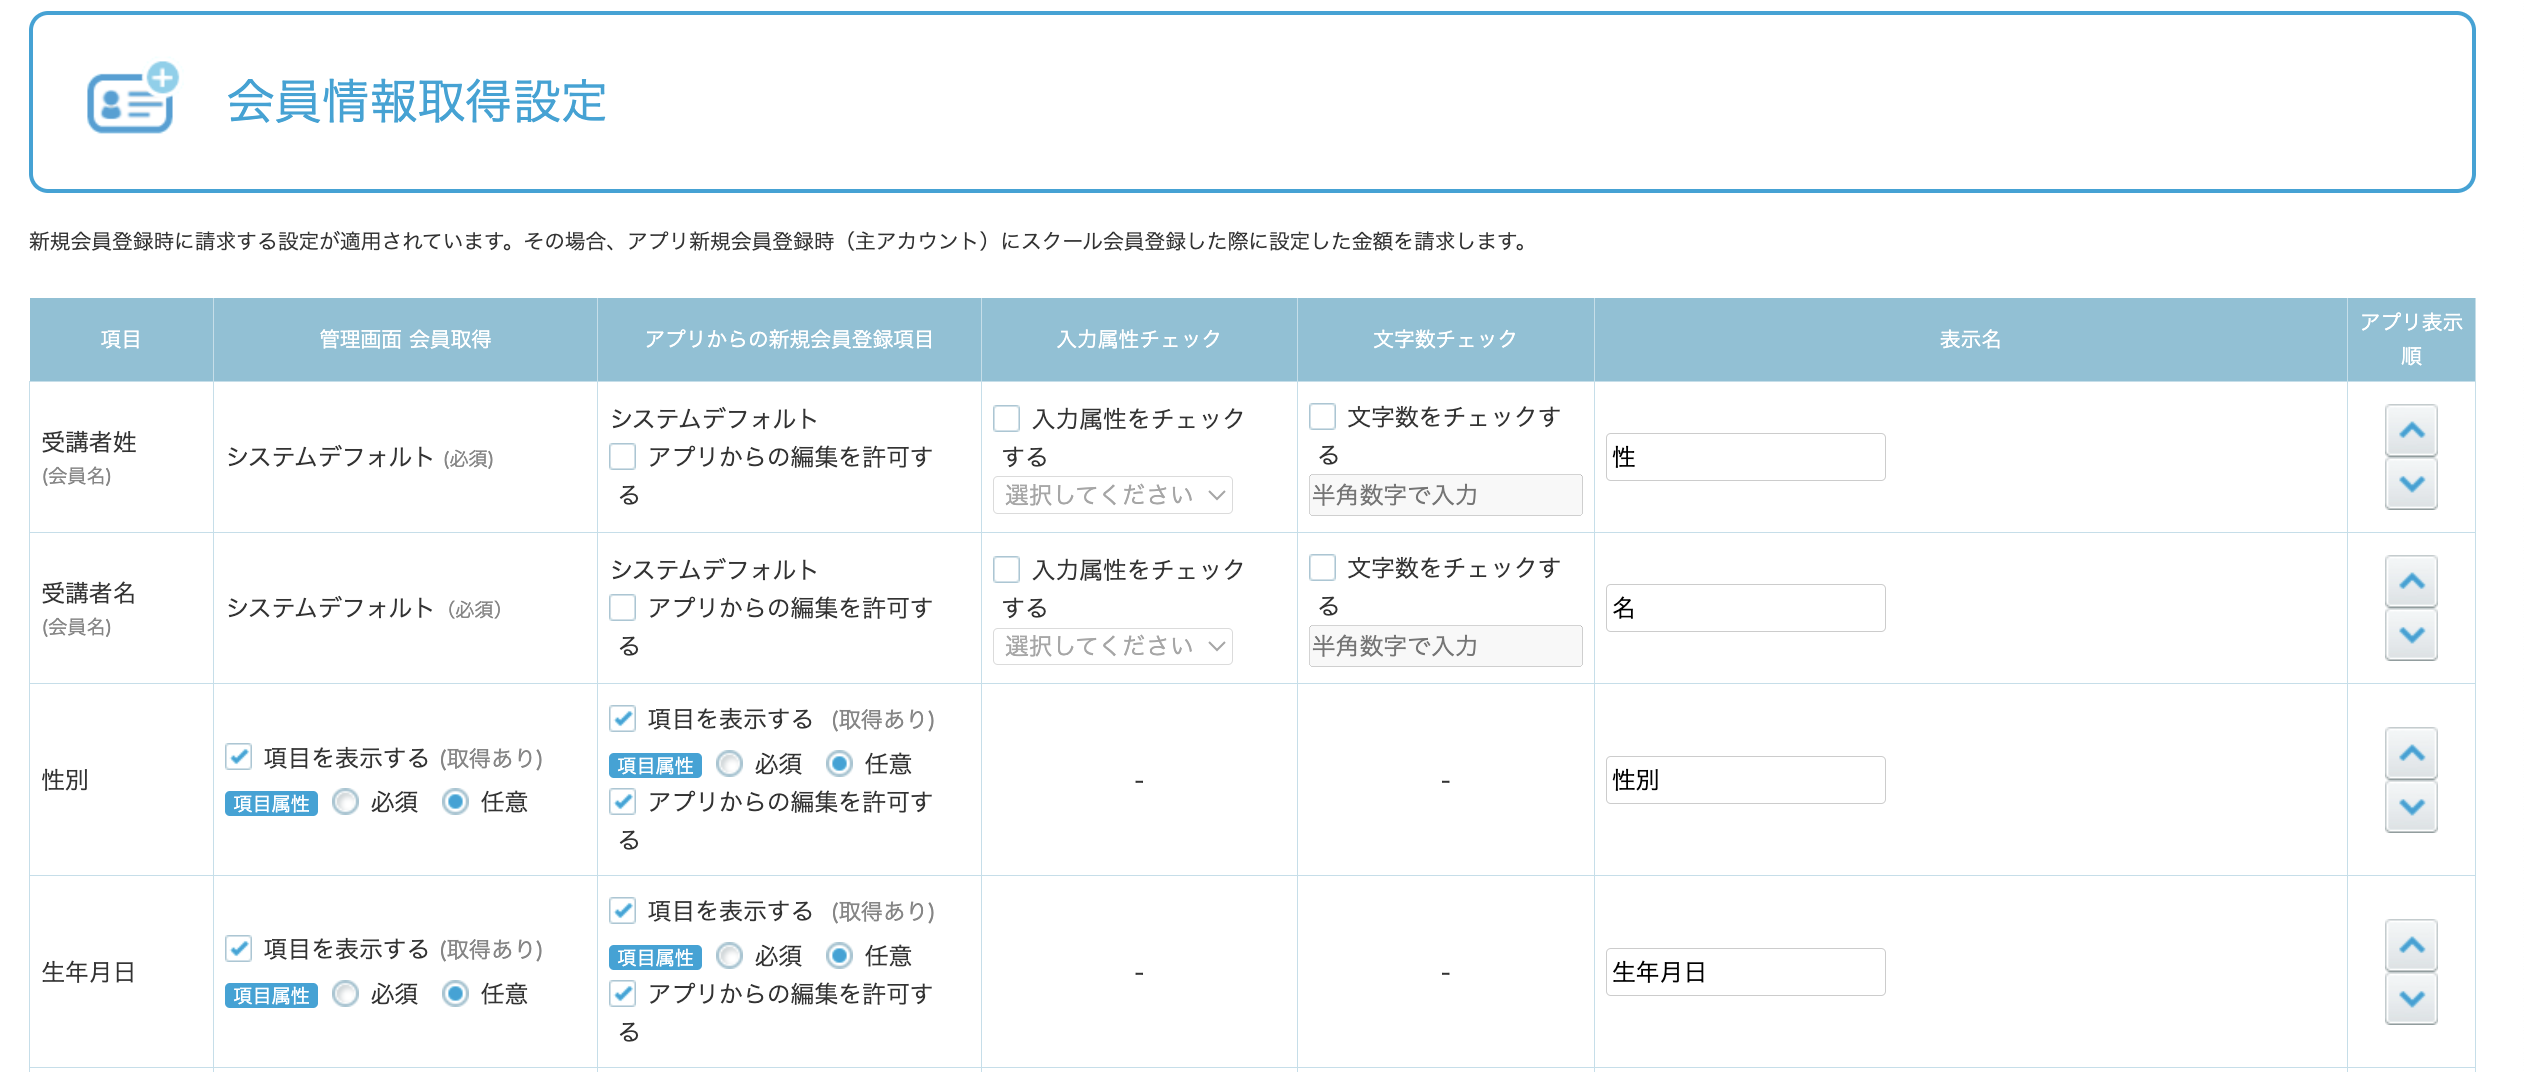
Task: Uncheck 項目を表示する in 管理画面 for 生年月日
Action: (x=238, y=948)
